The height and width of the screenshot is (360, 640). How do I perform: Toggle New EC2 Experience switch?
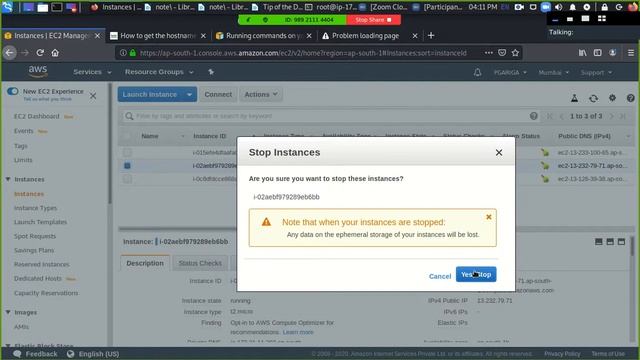pyautogui.click(x=13, y=91)
